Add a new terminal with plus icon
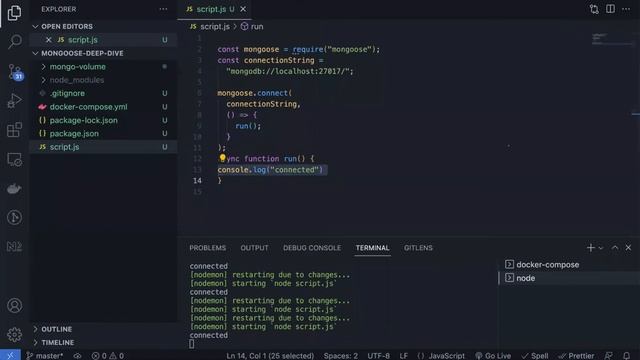 click(590, 248)
